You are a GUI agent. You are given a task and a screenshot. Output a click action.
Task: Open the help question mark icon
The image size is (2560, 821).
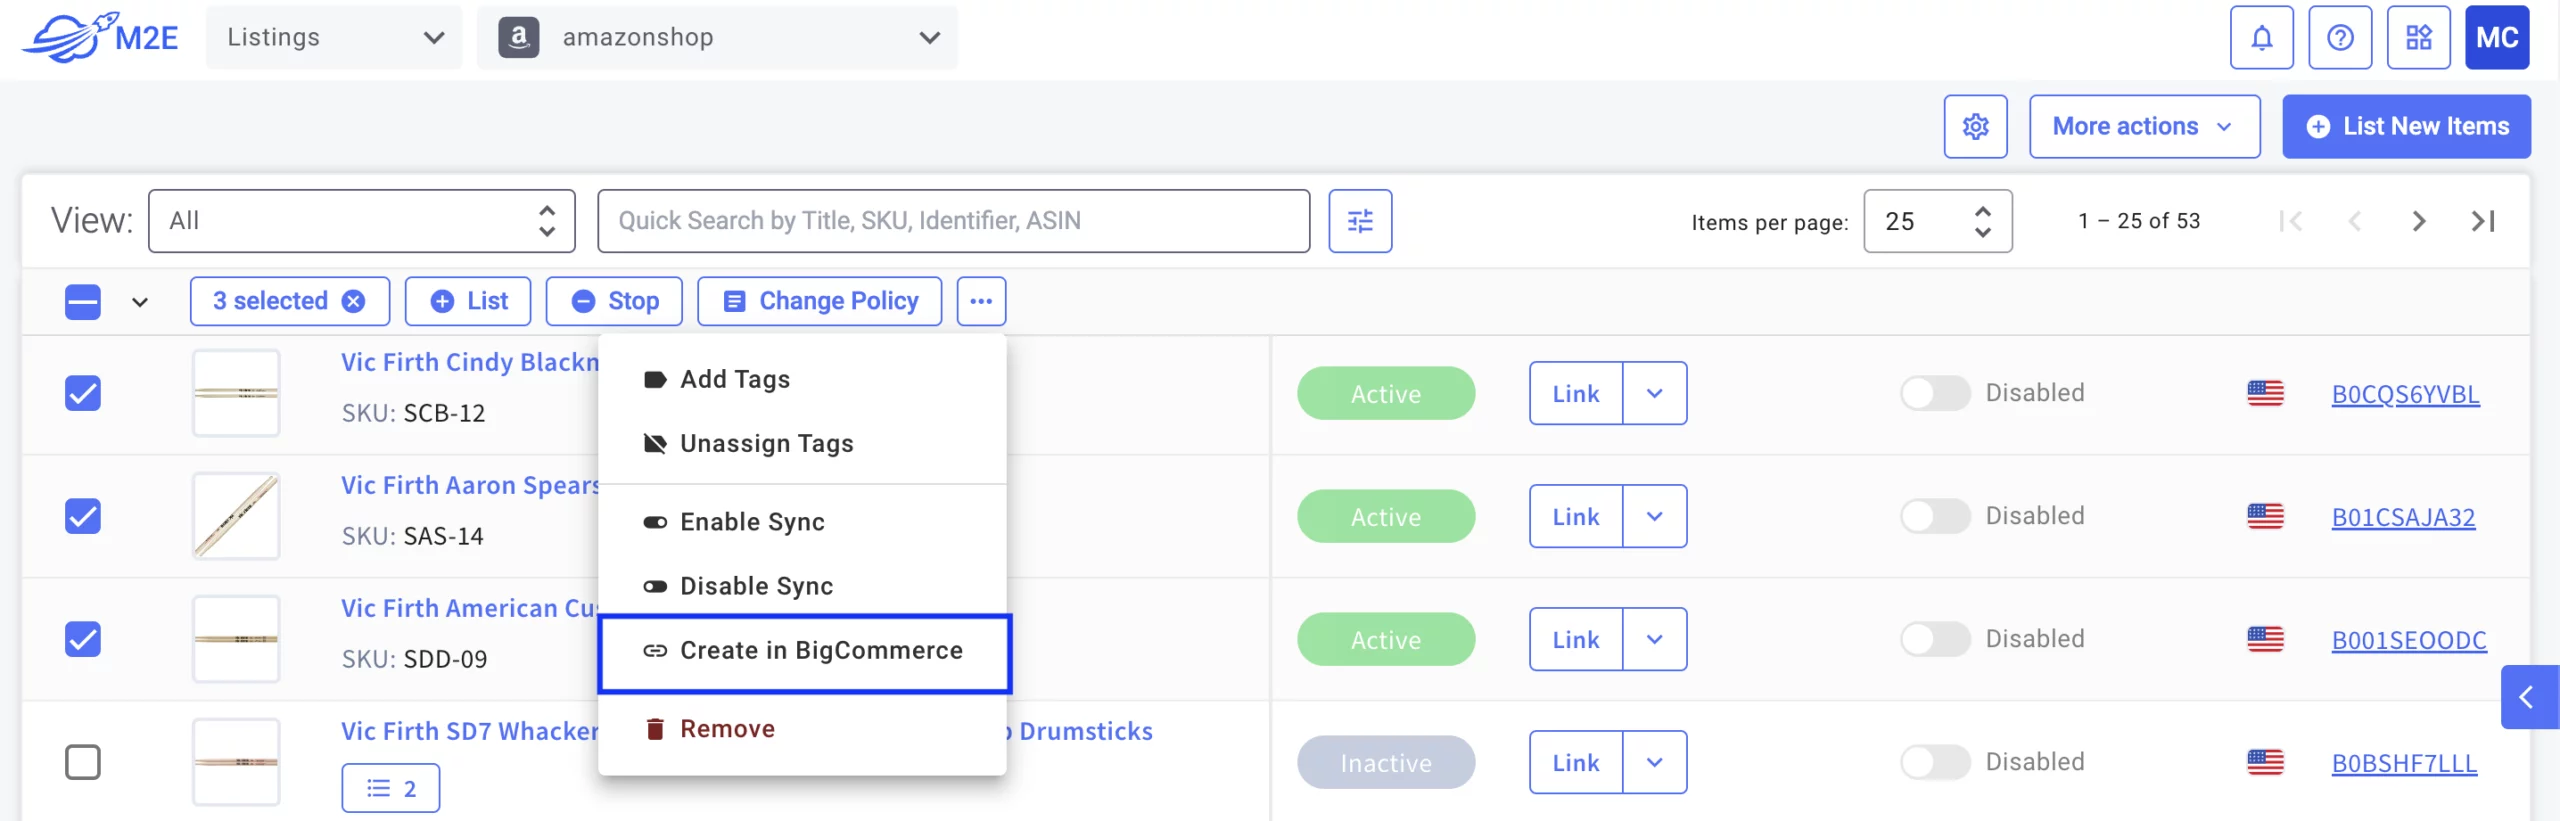point(2339,38)
